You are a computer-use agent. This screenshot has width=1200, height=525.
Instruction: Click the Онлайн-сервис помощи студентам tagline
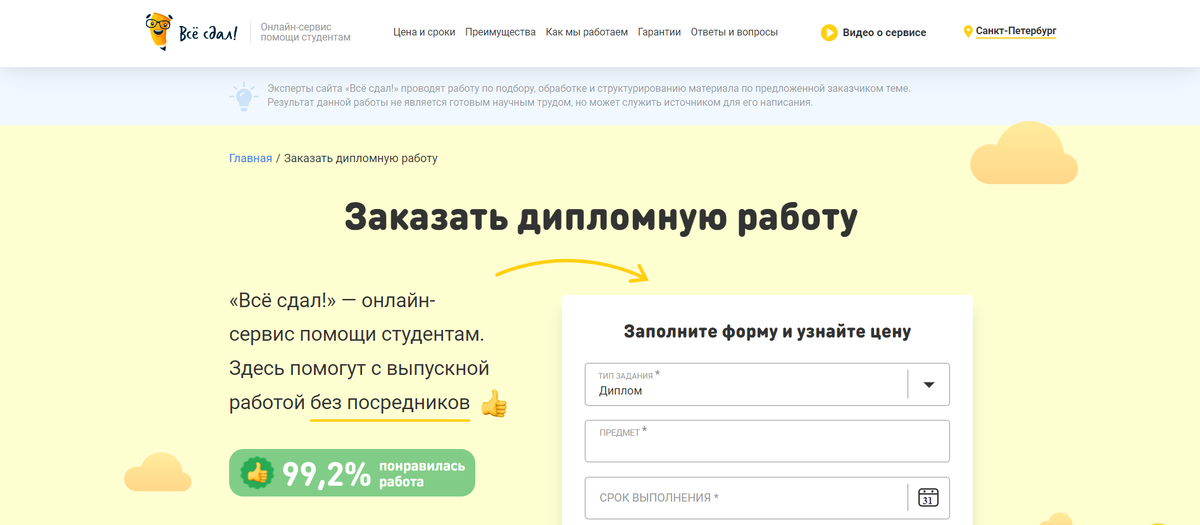point(305,31)
